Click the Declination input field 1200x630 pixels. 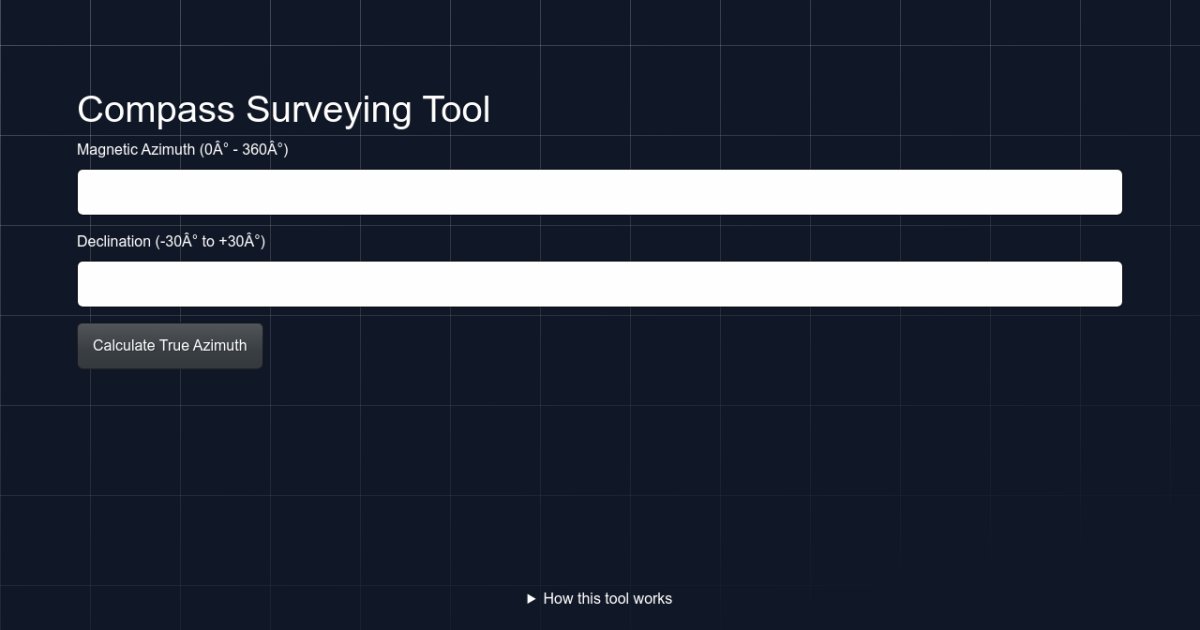(600, 284)
